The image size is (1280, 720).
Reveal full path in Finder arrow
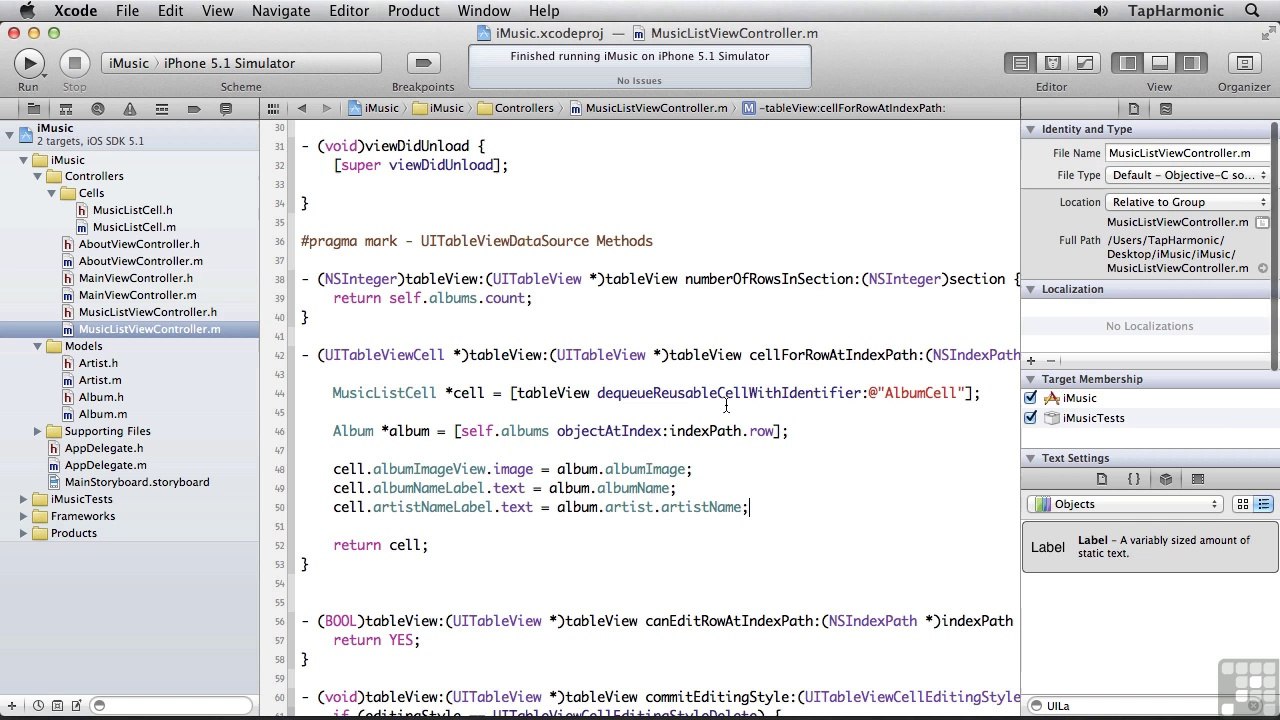pyautogui.click(x=1264, y=268)
